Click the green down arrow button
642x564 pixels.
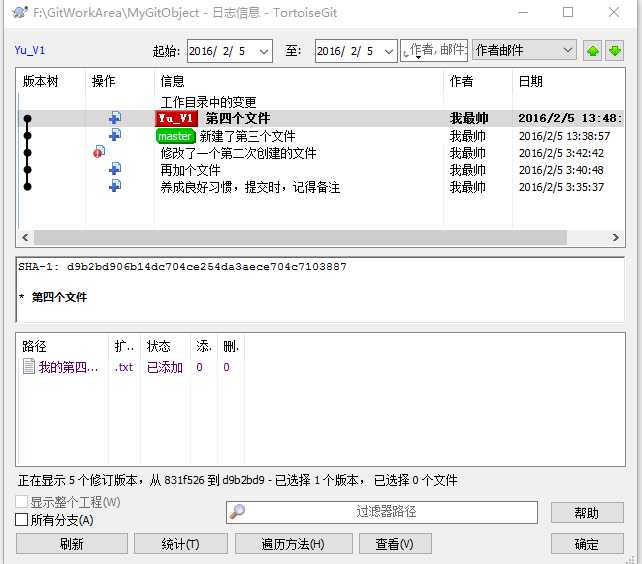615,50
